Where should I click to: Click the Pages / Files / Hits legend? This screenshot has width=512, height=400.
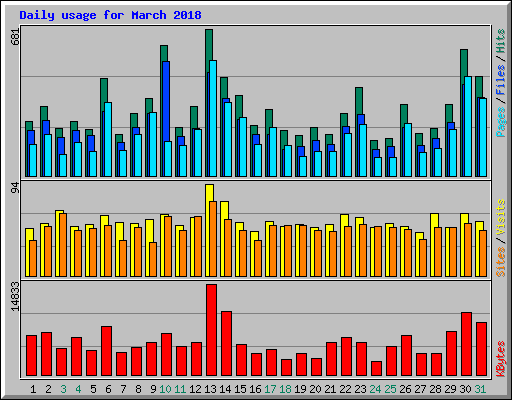click(501, 83)
